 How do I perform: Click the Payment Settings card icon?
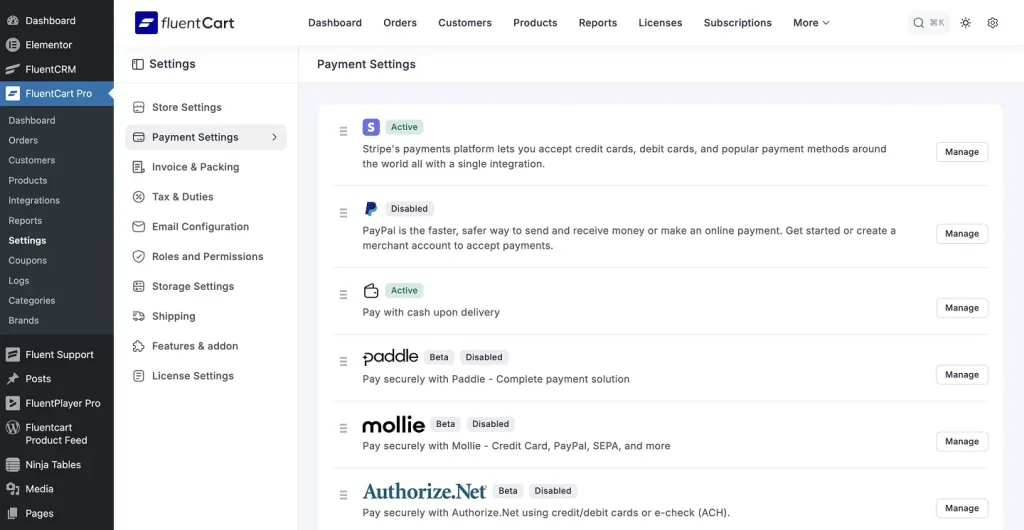[138, 137]
